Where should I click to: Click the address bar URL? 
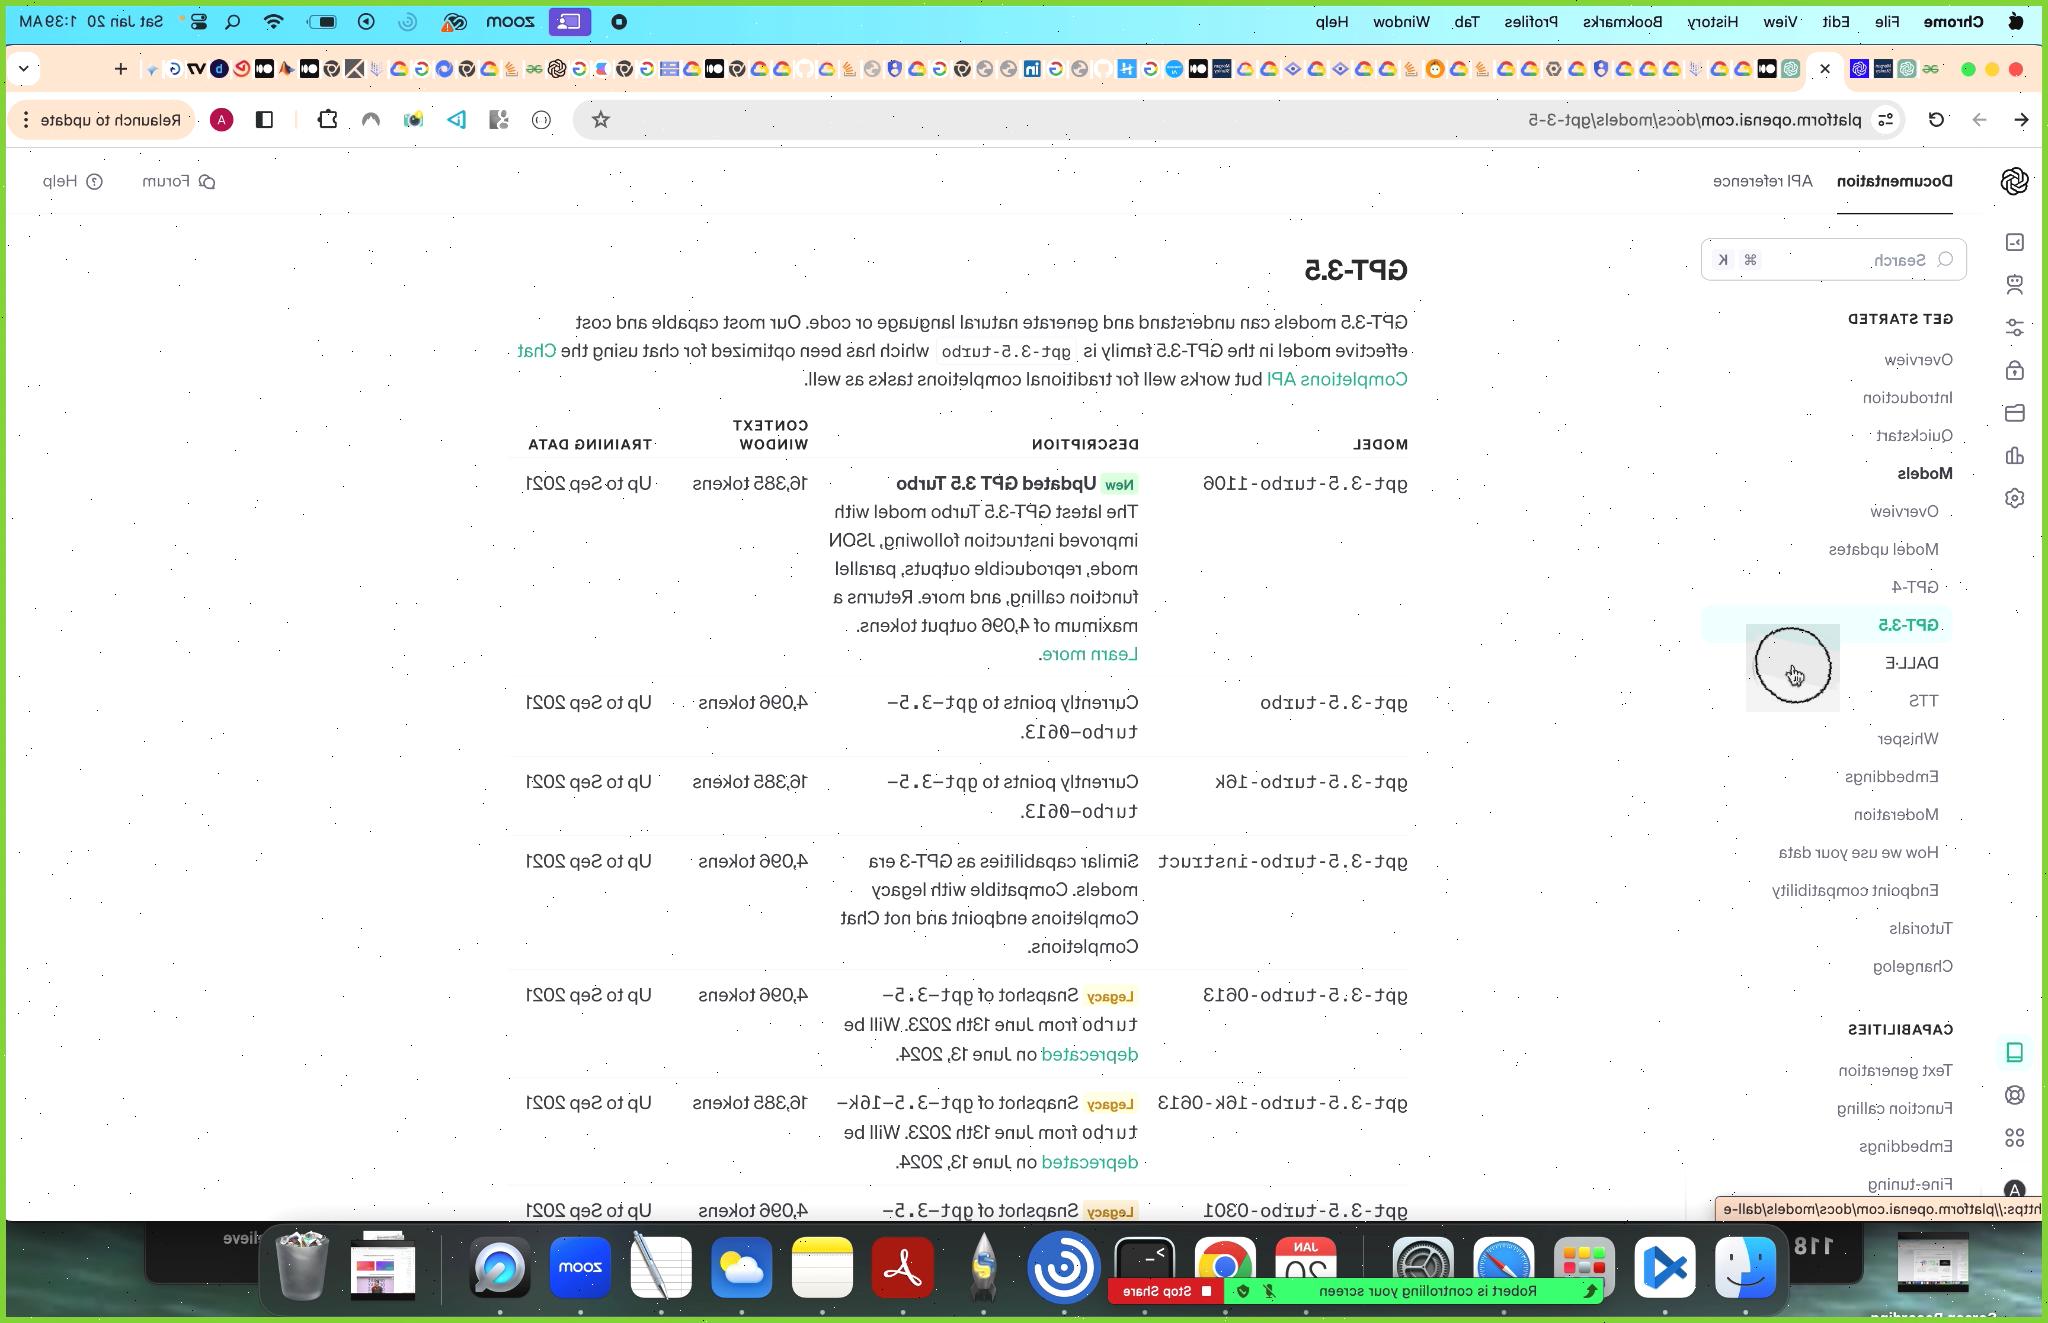(x=1695, y=120)
